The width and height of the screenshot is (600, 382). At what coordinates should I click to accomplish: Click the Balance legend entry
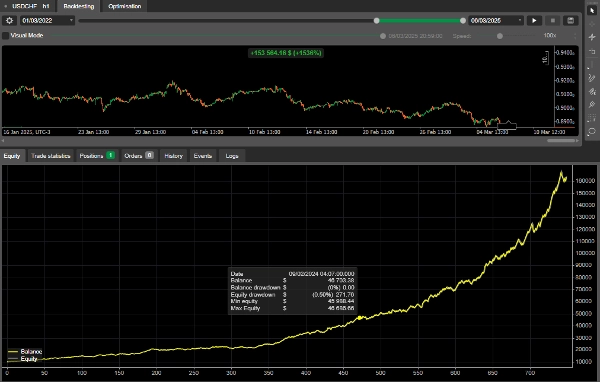coord(25,351)
